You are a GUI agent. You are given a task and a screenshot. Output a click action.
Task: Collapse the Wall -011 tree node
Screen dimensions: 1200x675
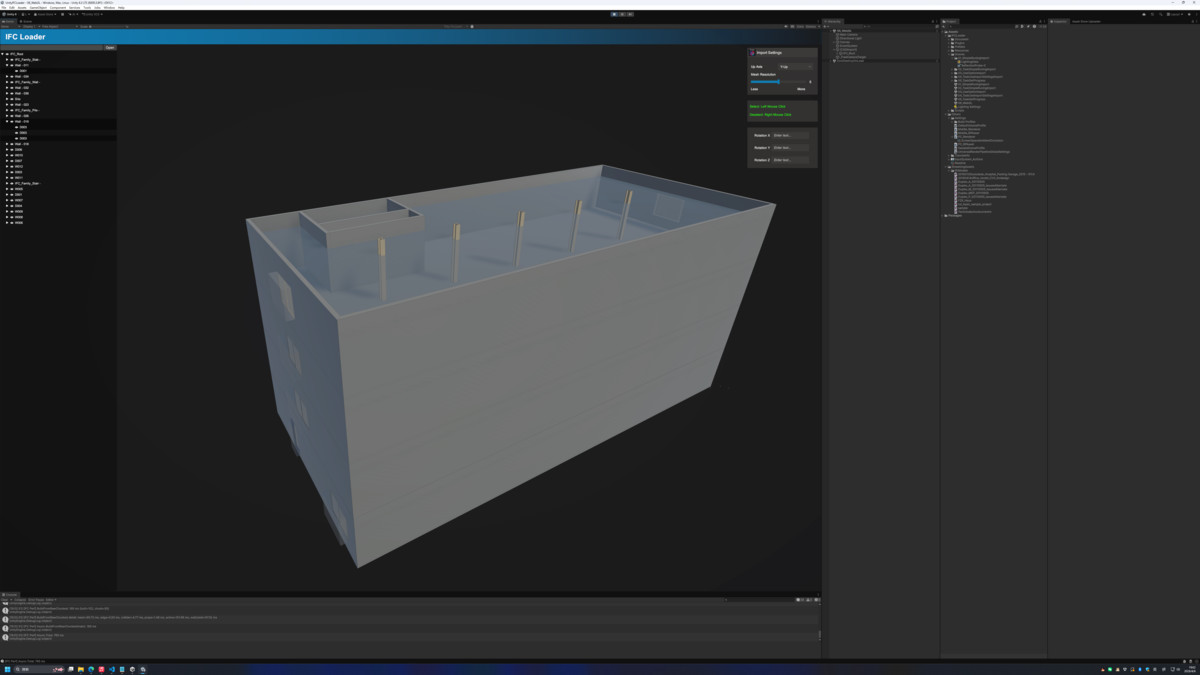8,65
